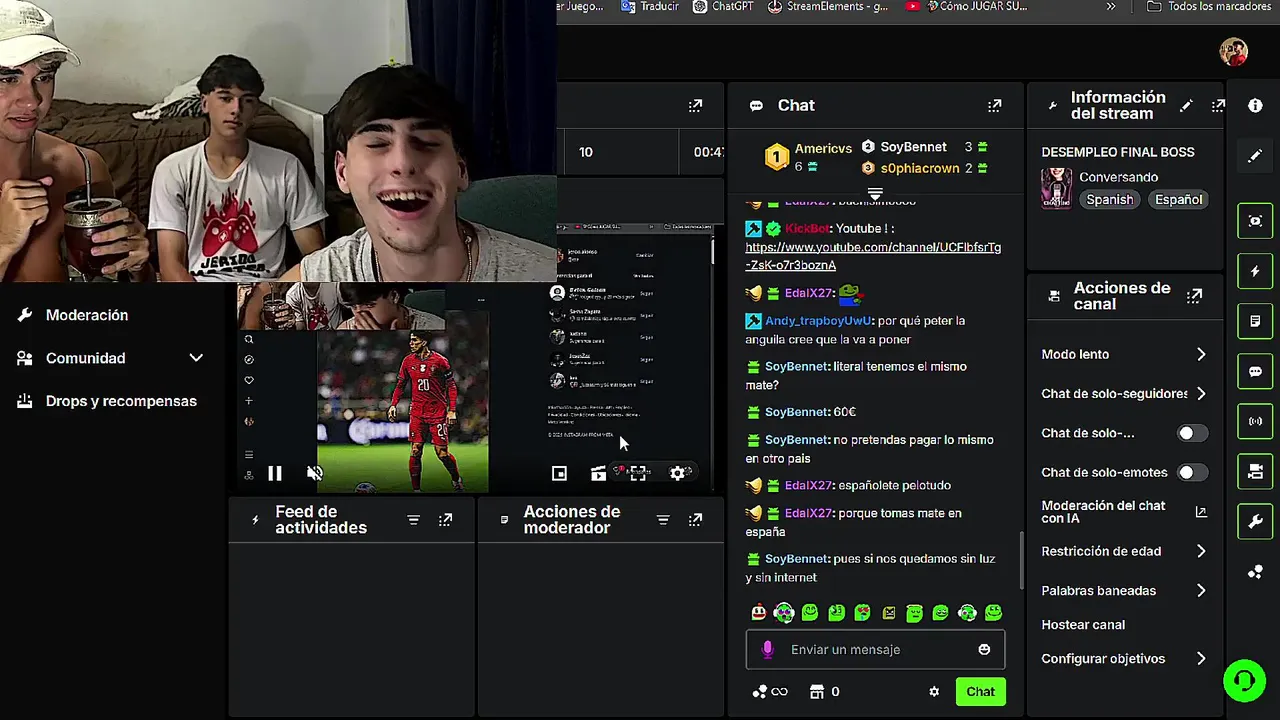Filter the Acciones de moderador list

(x=662, y=520)
